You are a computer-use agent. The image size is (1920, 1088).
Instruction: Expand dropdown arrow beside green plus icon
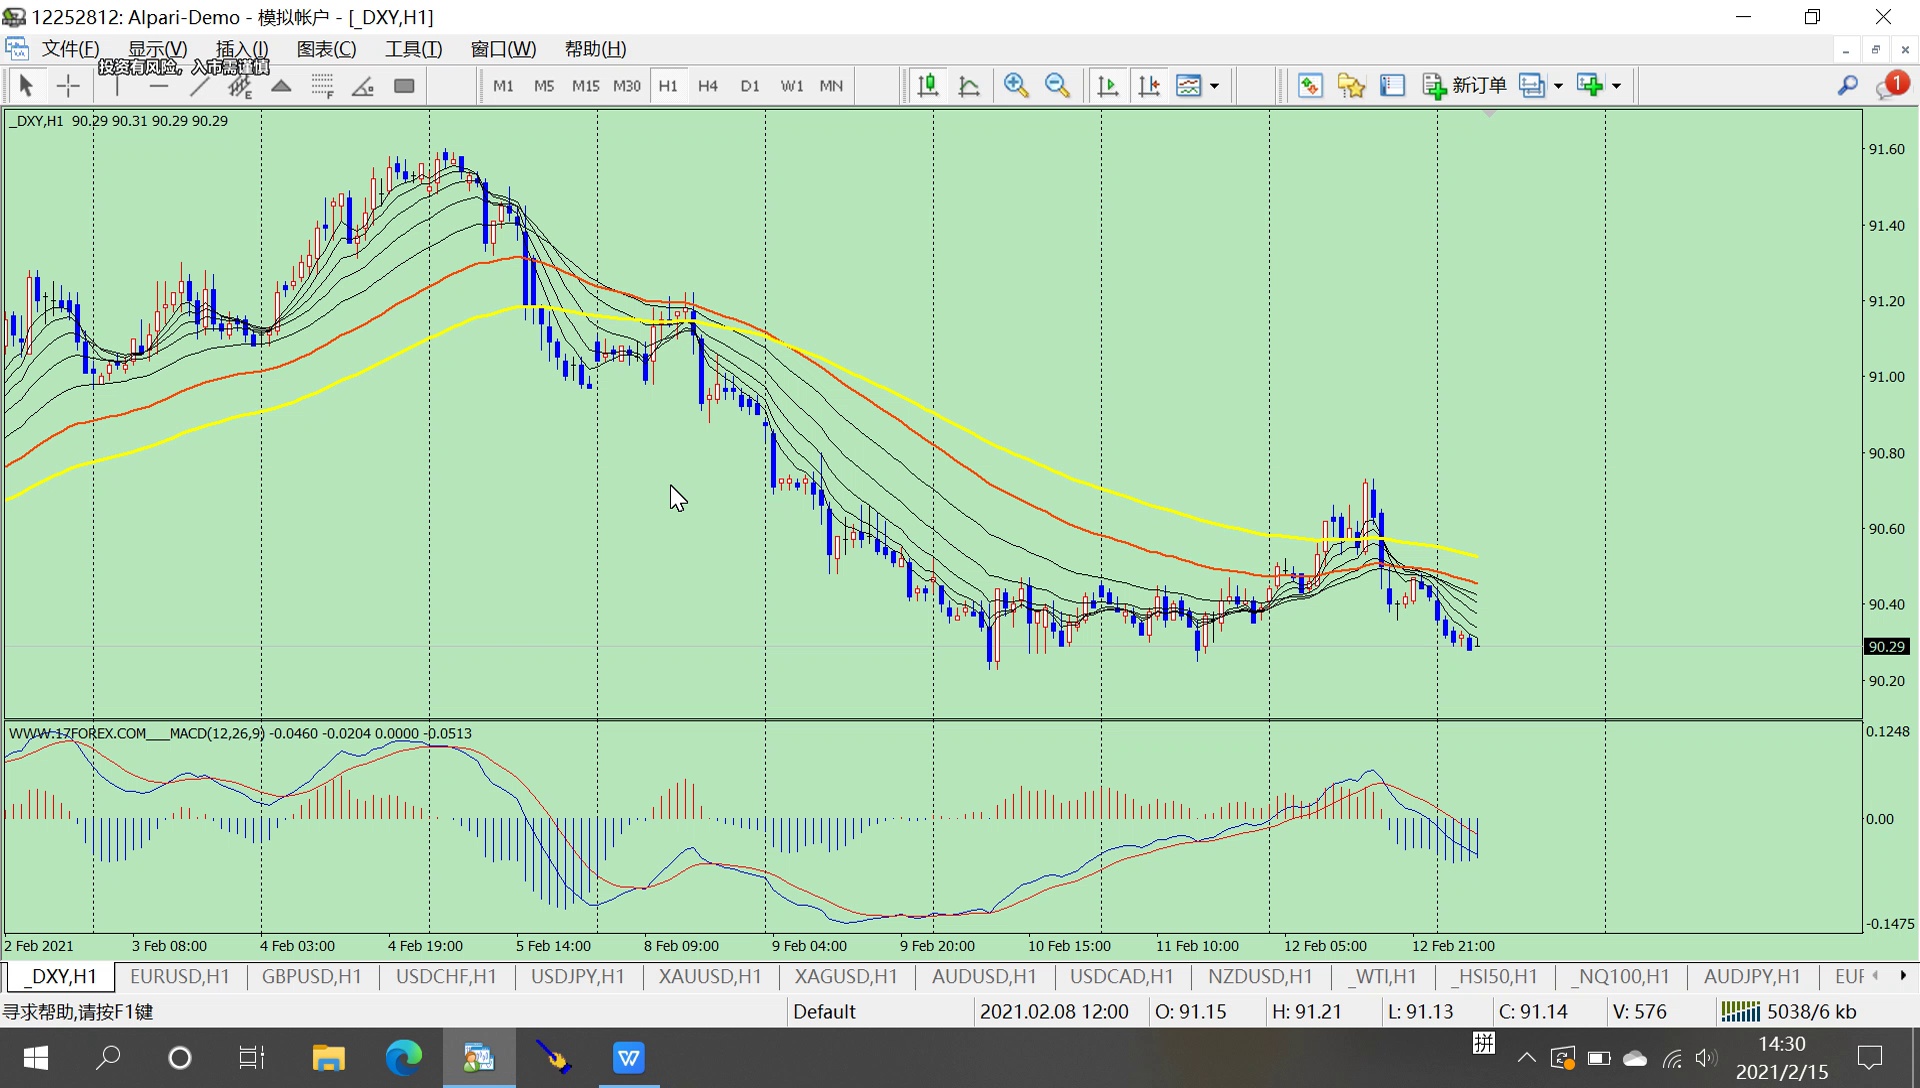pyautogui.click(x=1616, y=86)
